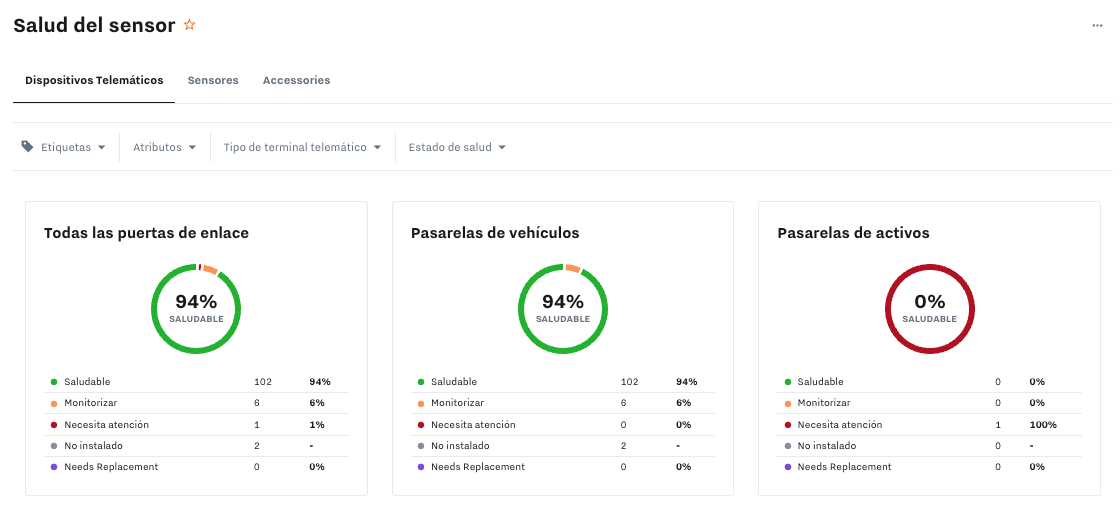Click the green Saludable dot in Todas las puertas

[x=54, y=382]
